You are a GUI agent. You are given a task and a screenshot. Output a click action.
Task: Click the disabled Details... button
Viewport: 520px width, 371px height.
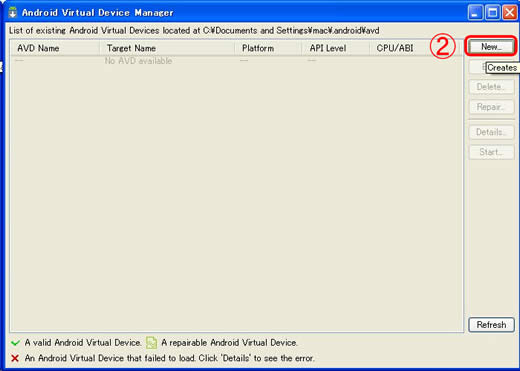[491, 132]
